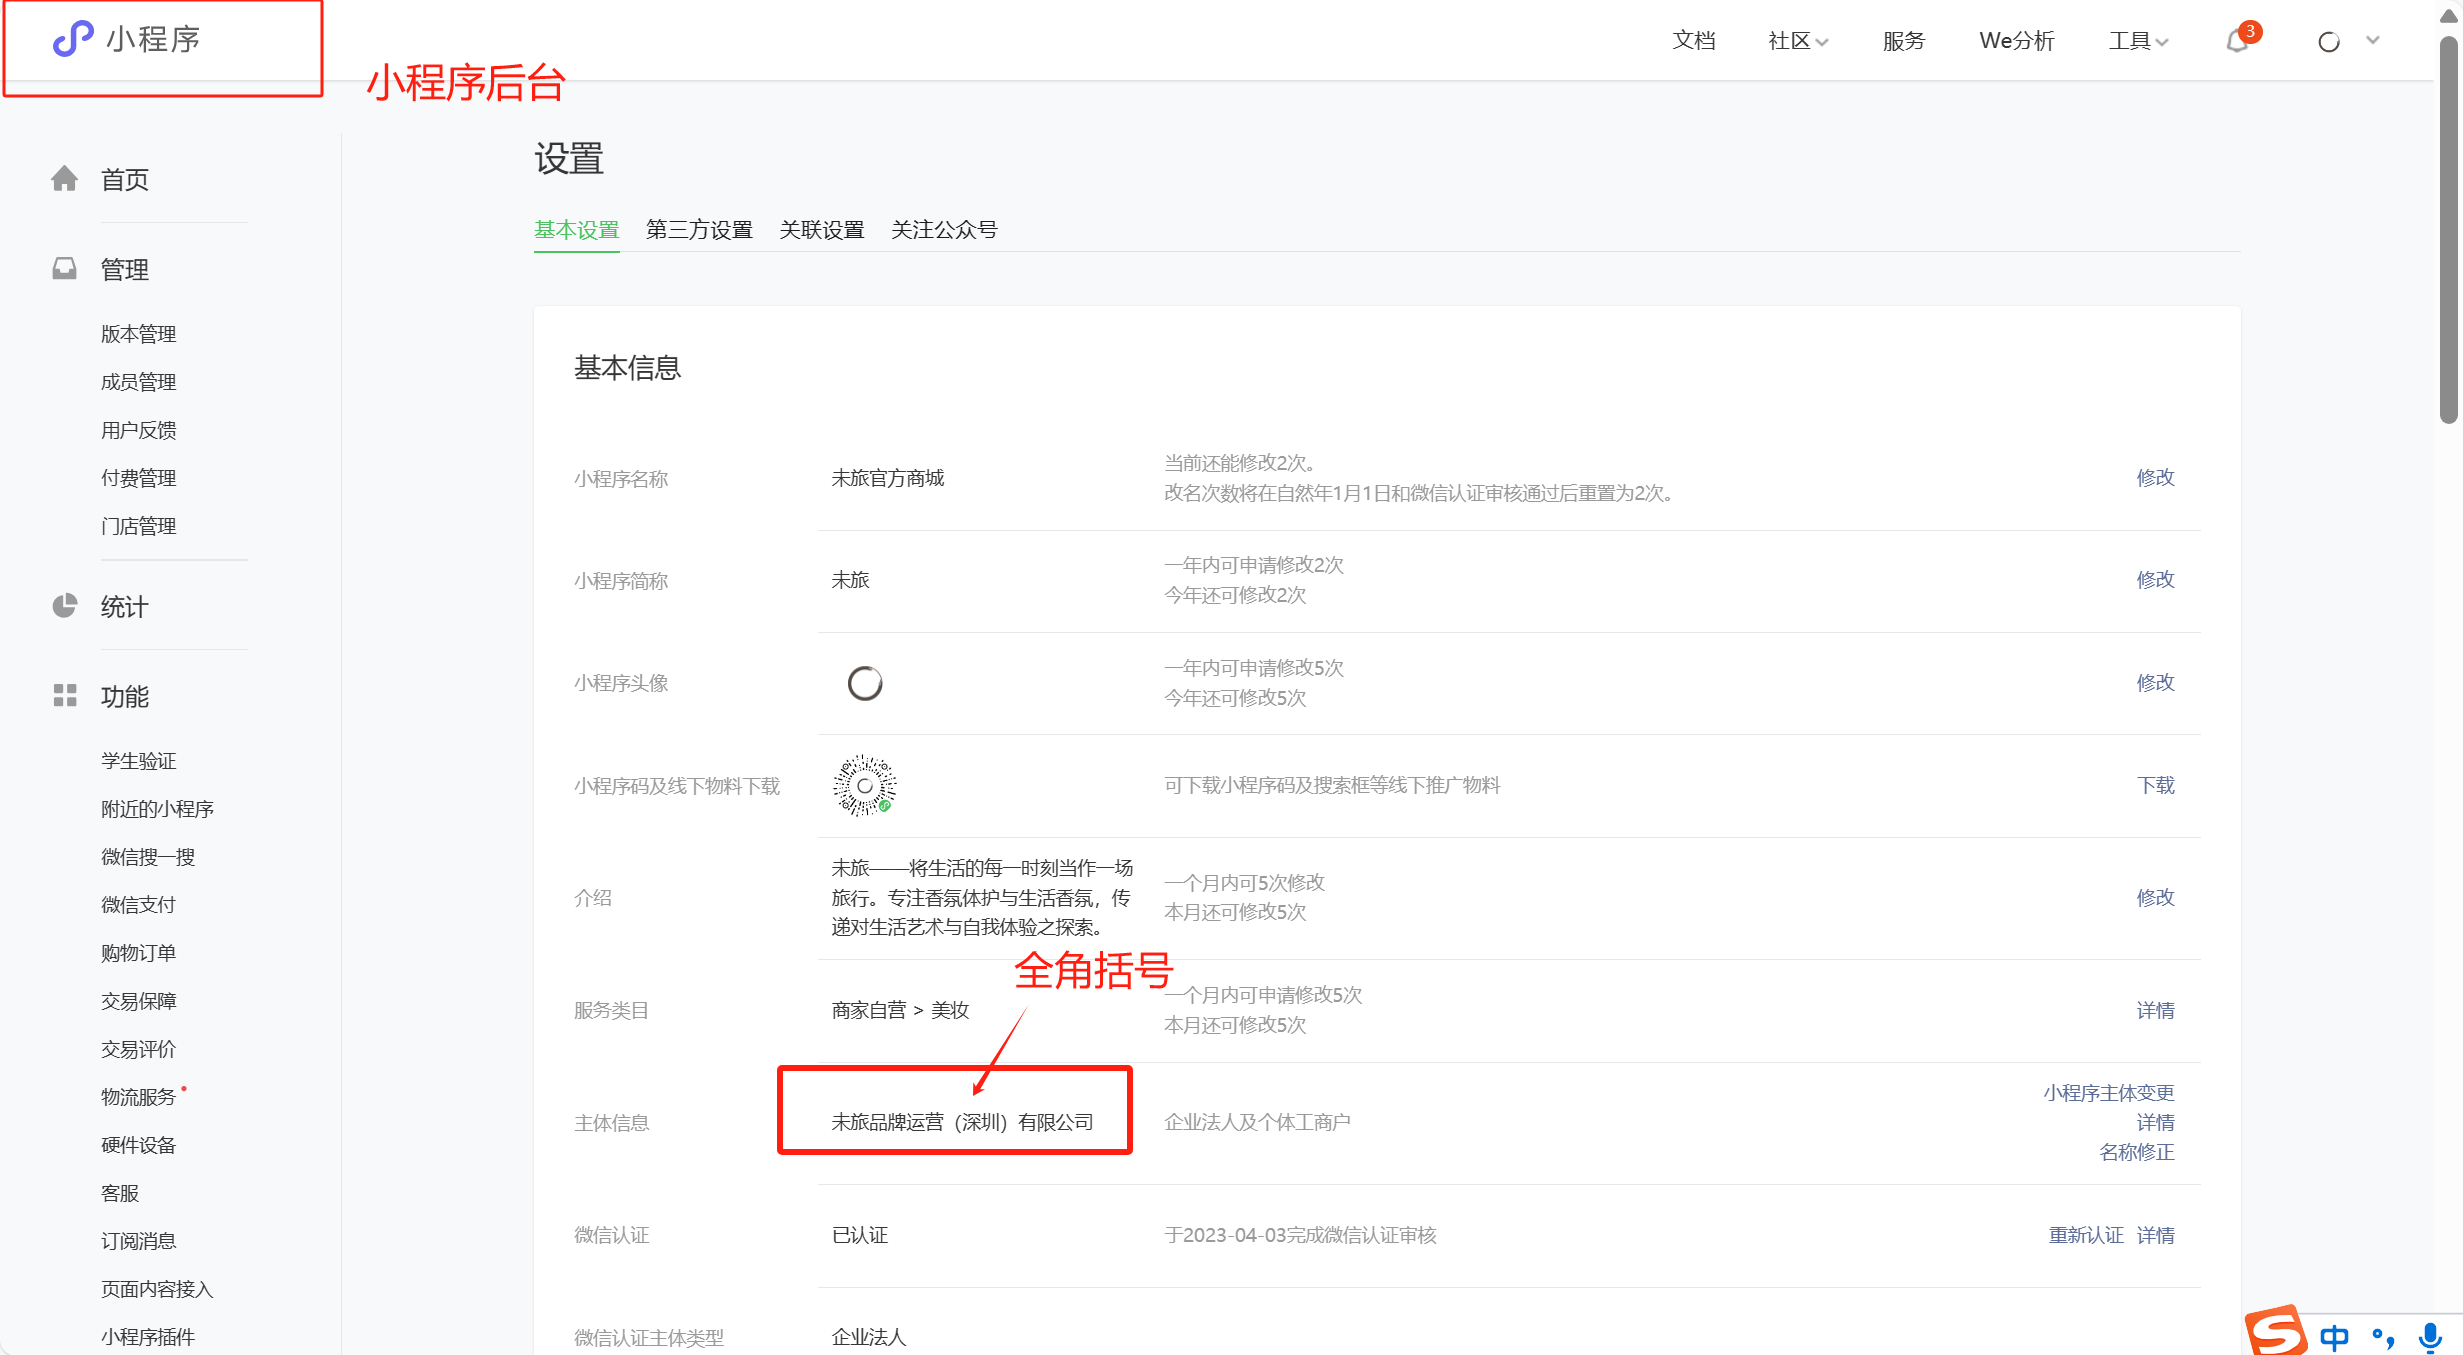Click the vertical scrollbar thumb on the right
The image size is (2463, 1355).
[2448, 230]
